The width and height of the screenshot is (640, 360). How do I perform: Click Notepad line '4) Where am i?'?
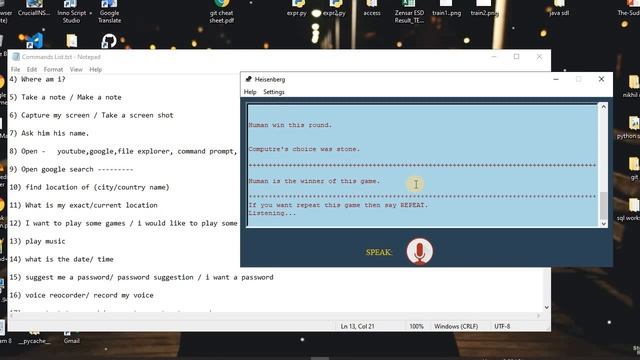pos(37,79)
